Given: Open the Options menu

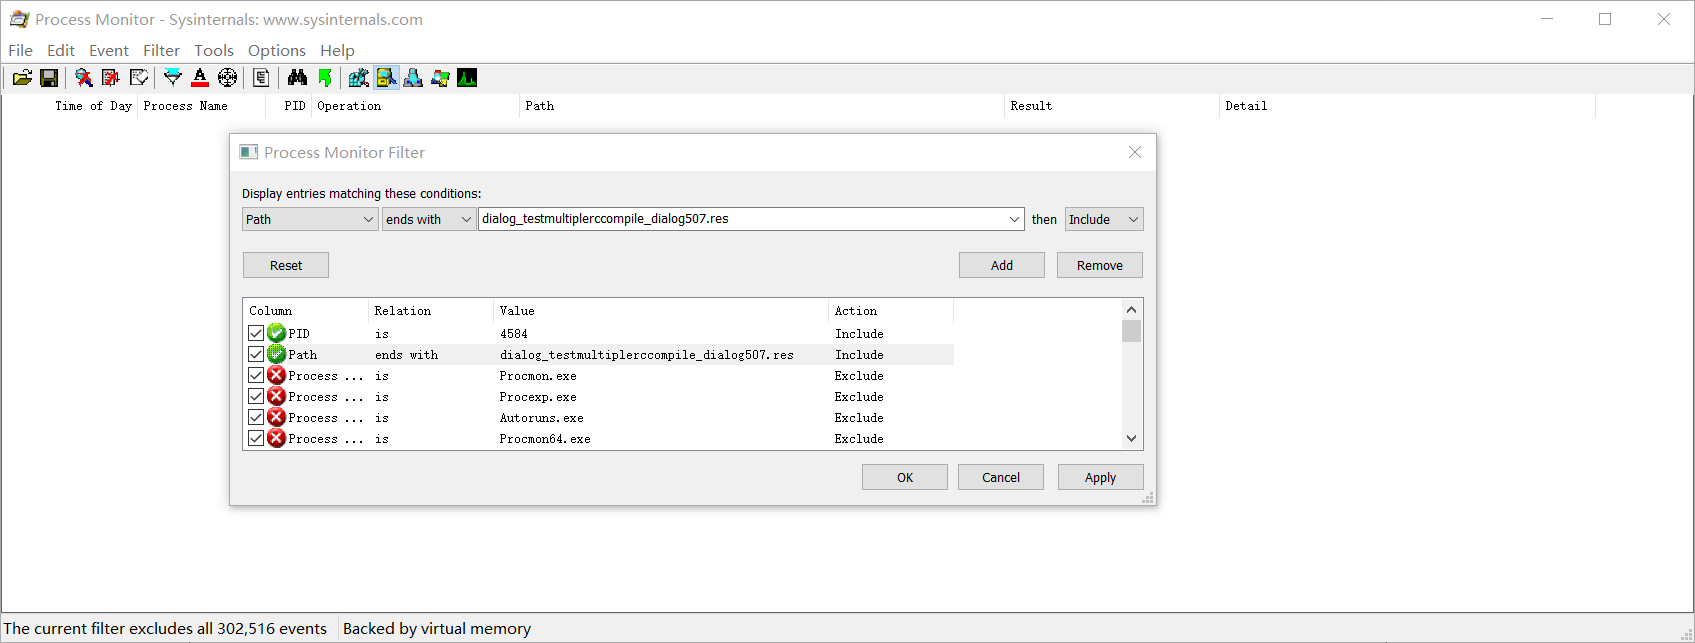Looking at the screenshot, I should (x=277, y=50).
